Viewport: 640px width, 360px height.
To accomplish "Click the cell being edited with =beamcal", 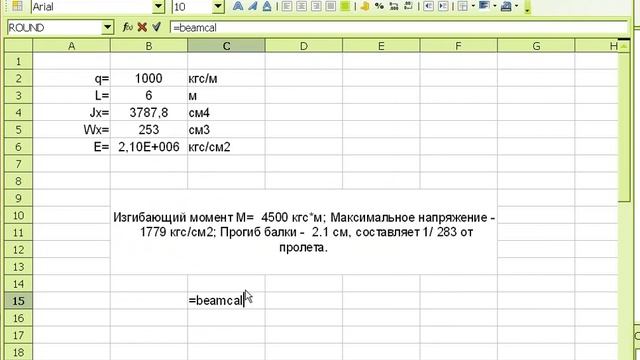I will click(x=226, y=301).
